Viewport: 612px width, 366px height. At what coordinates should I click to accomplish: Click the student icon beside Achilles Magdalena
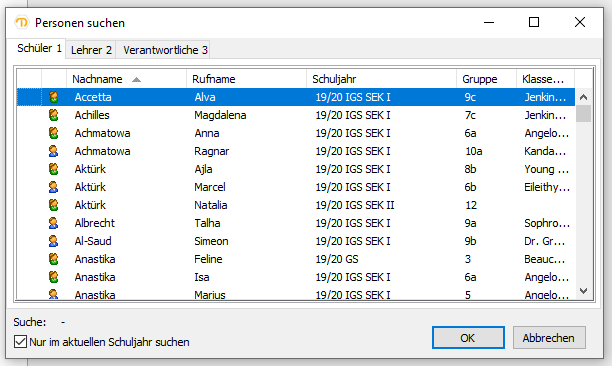tap(53, 115)
